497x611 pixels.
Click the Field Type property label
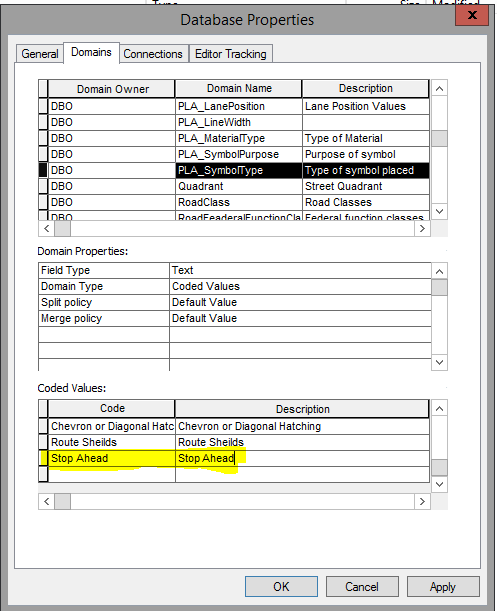click(104, 270)
